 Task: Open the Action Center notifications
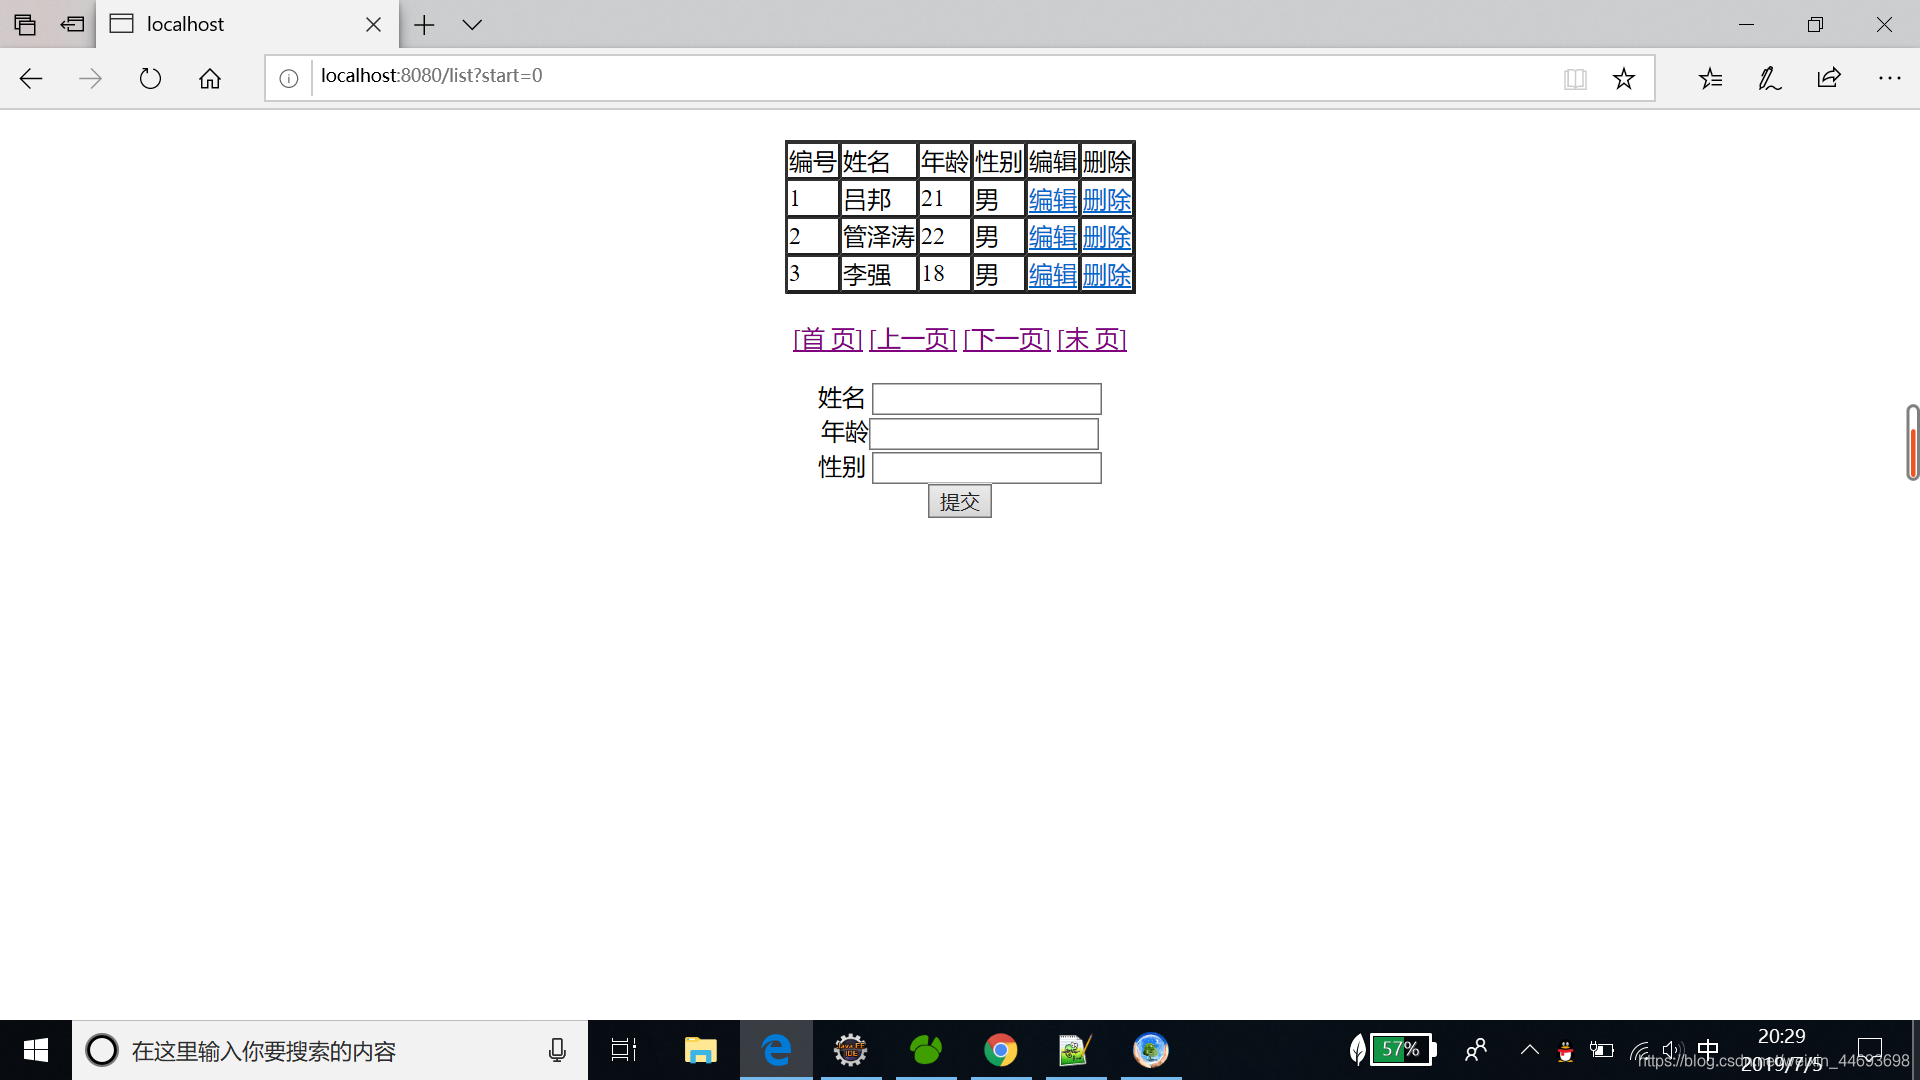pos(1870,1050)
